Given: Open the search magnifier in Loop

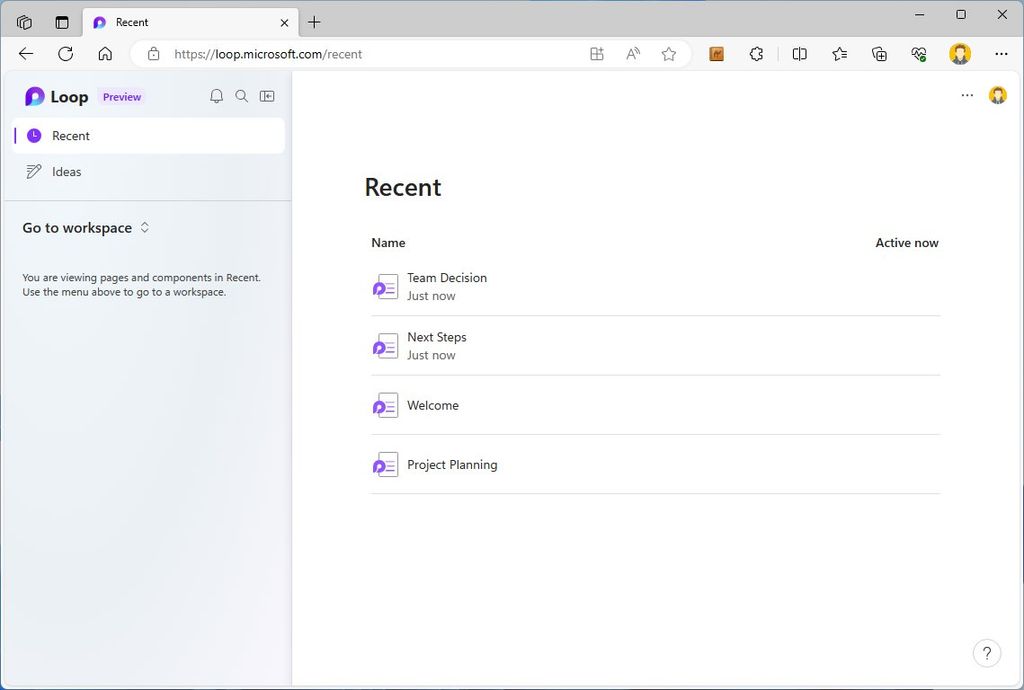Looking at the screenshot, I should tap(241, 96).
